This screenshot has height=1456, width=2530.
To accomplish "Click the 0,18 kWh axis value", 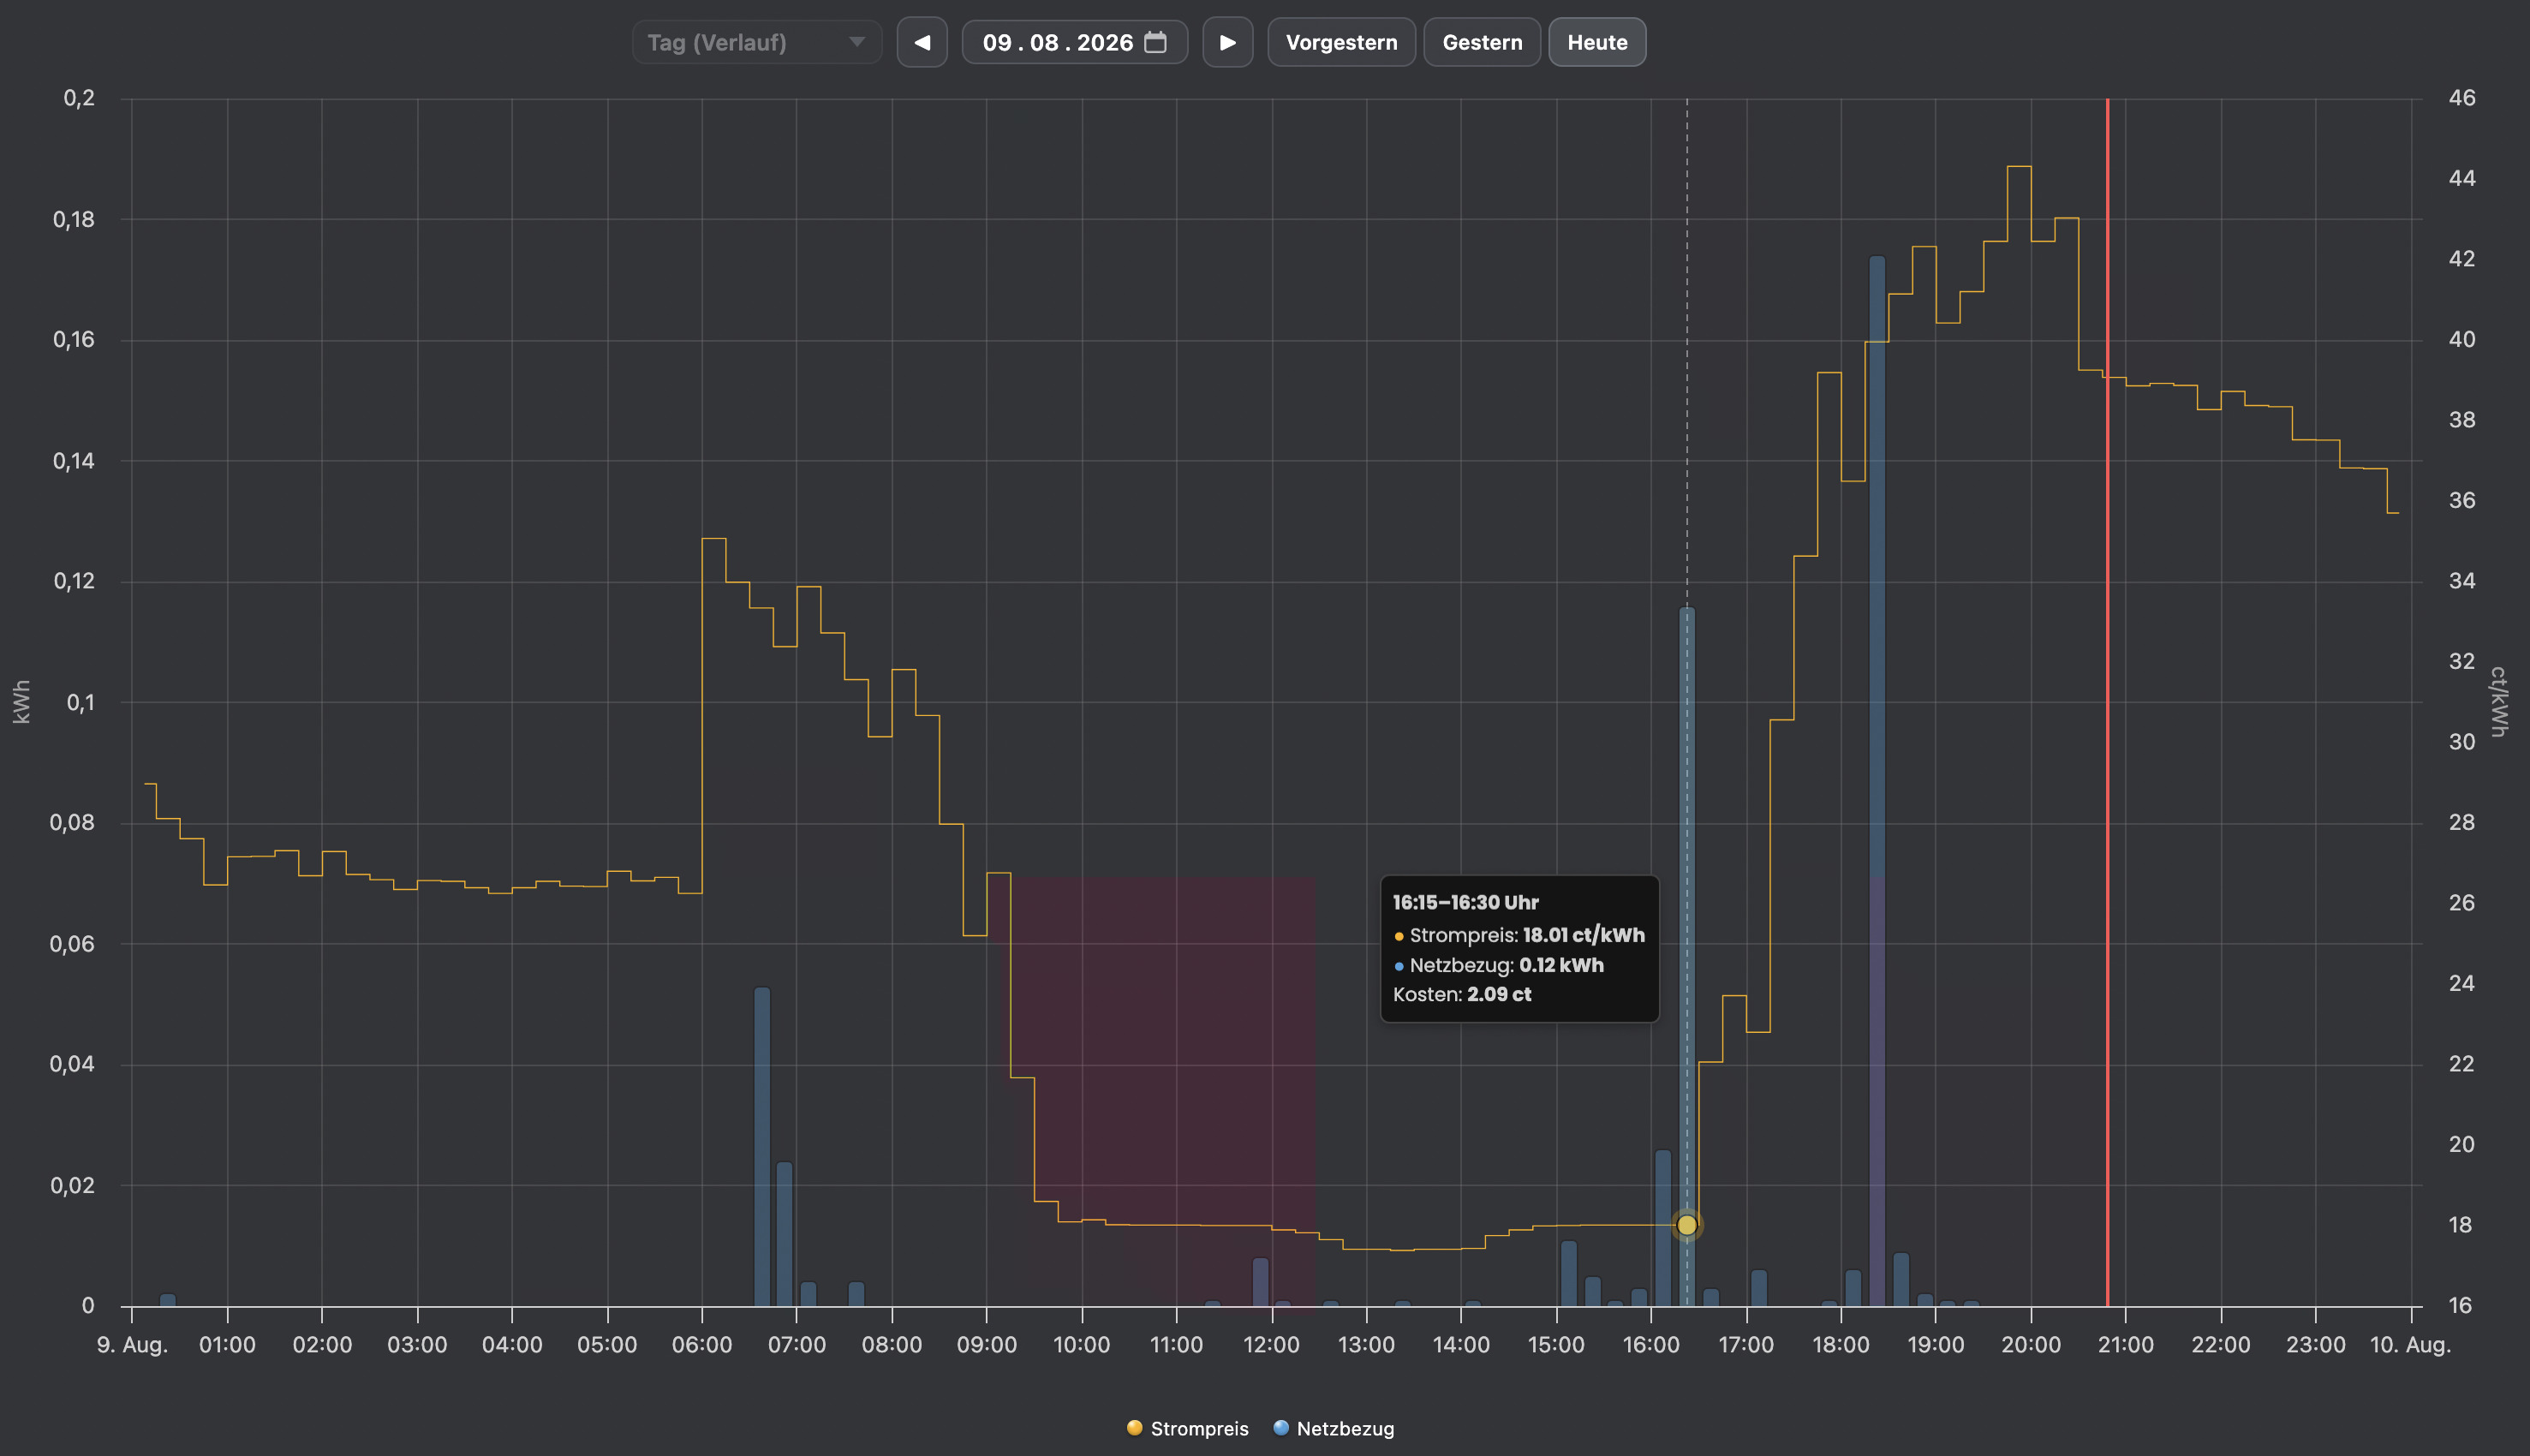I will coord(73,219).
